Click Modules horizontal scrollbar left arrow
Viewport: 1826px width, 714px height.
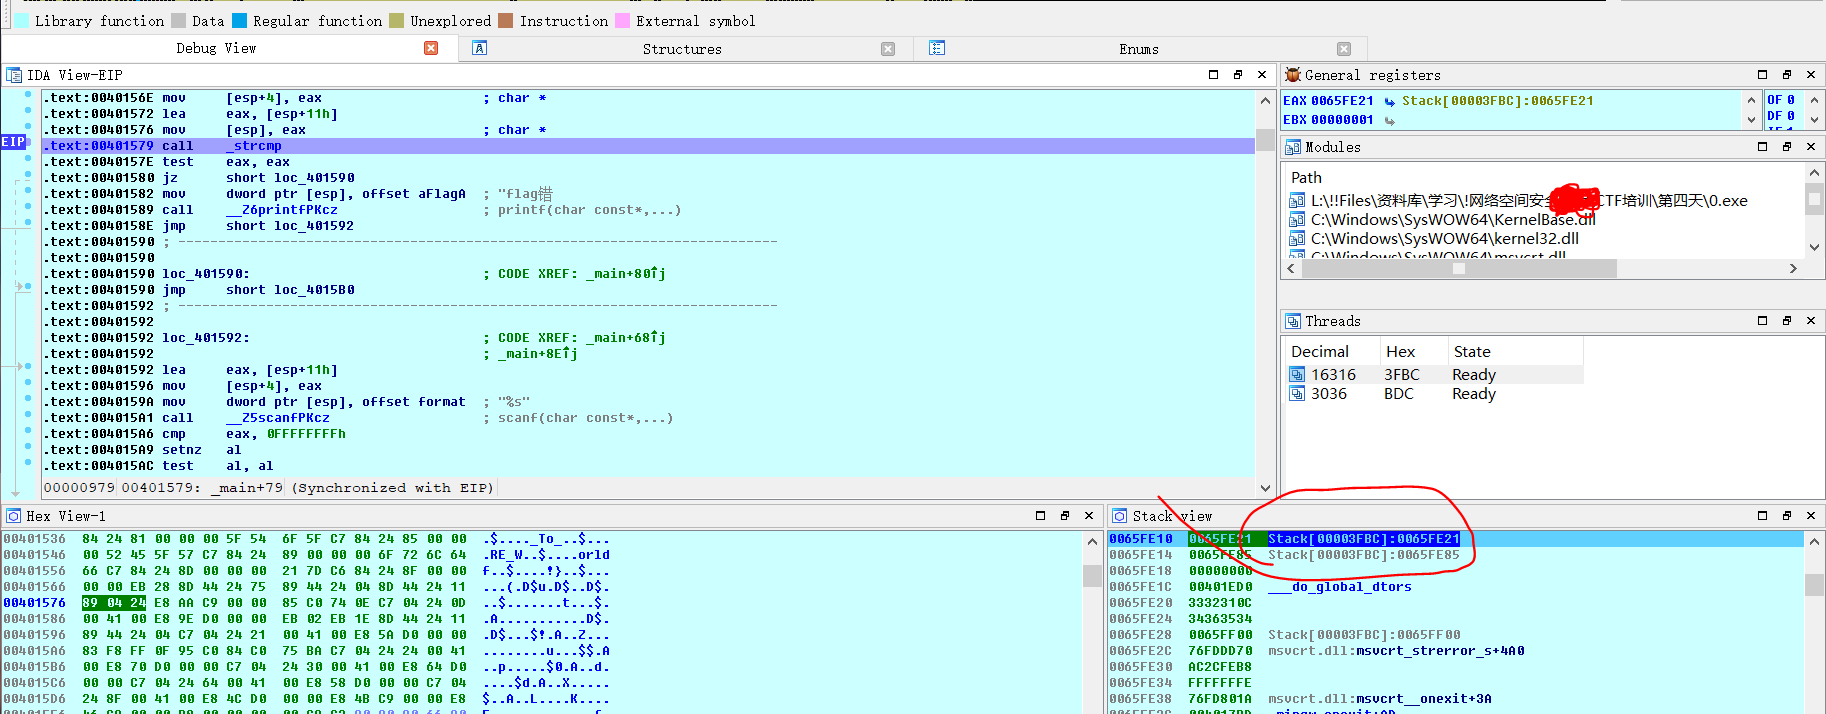[x=1291, y=268]
